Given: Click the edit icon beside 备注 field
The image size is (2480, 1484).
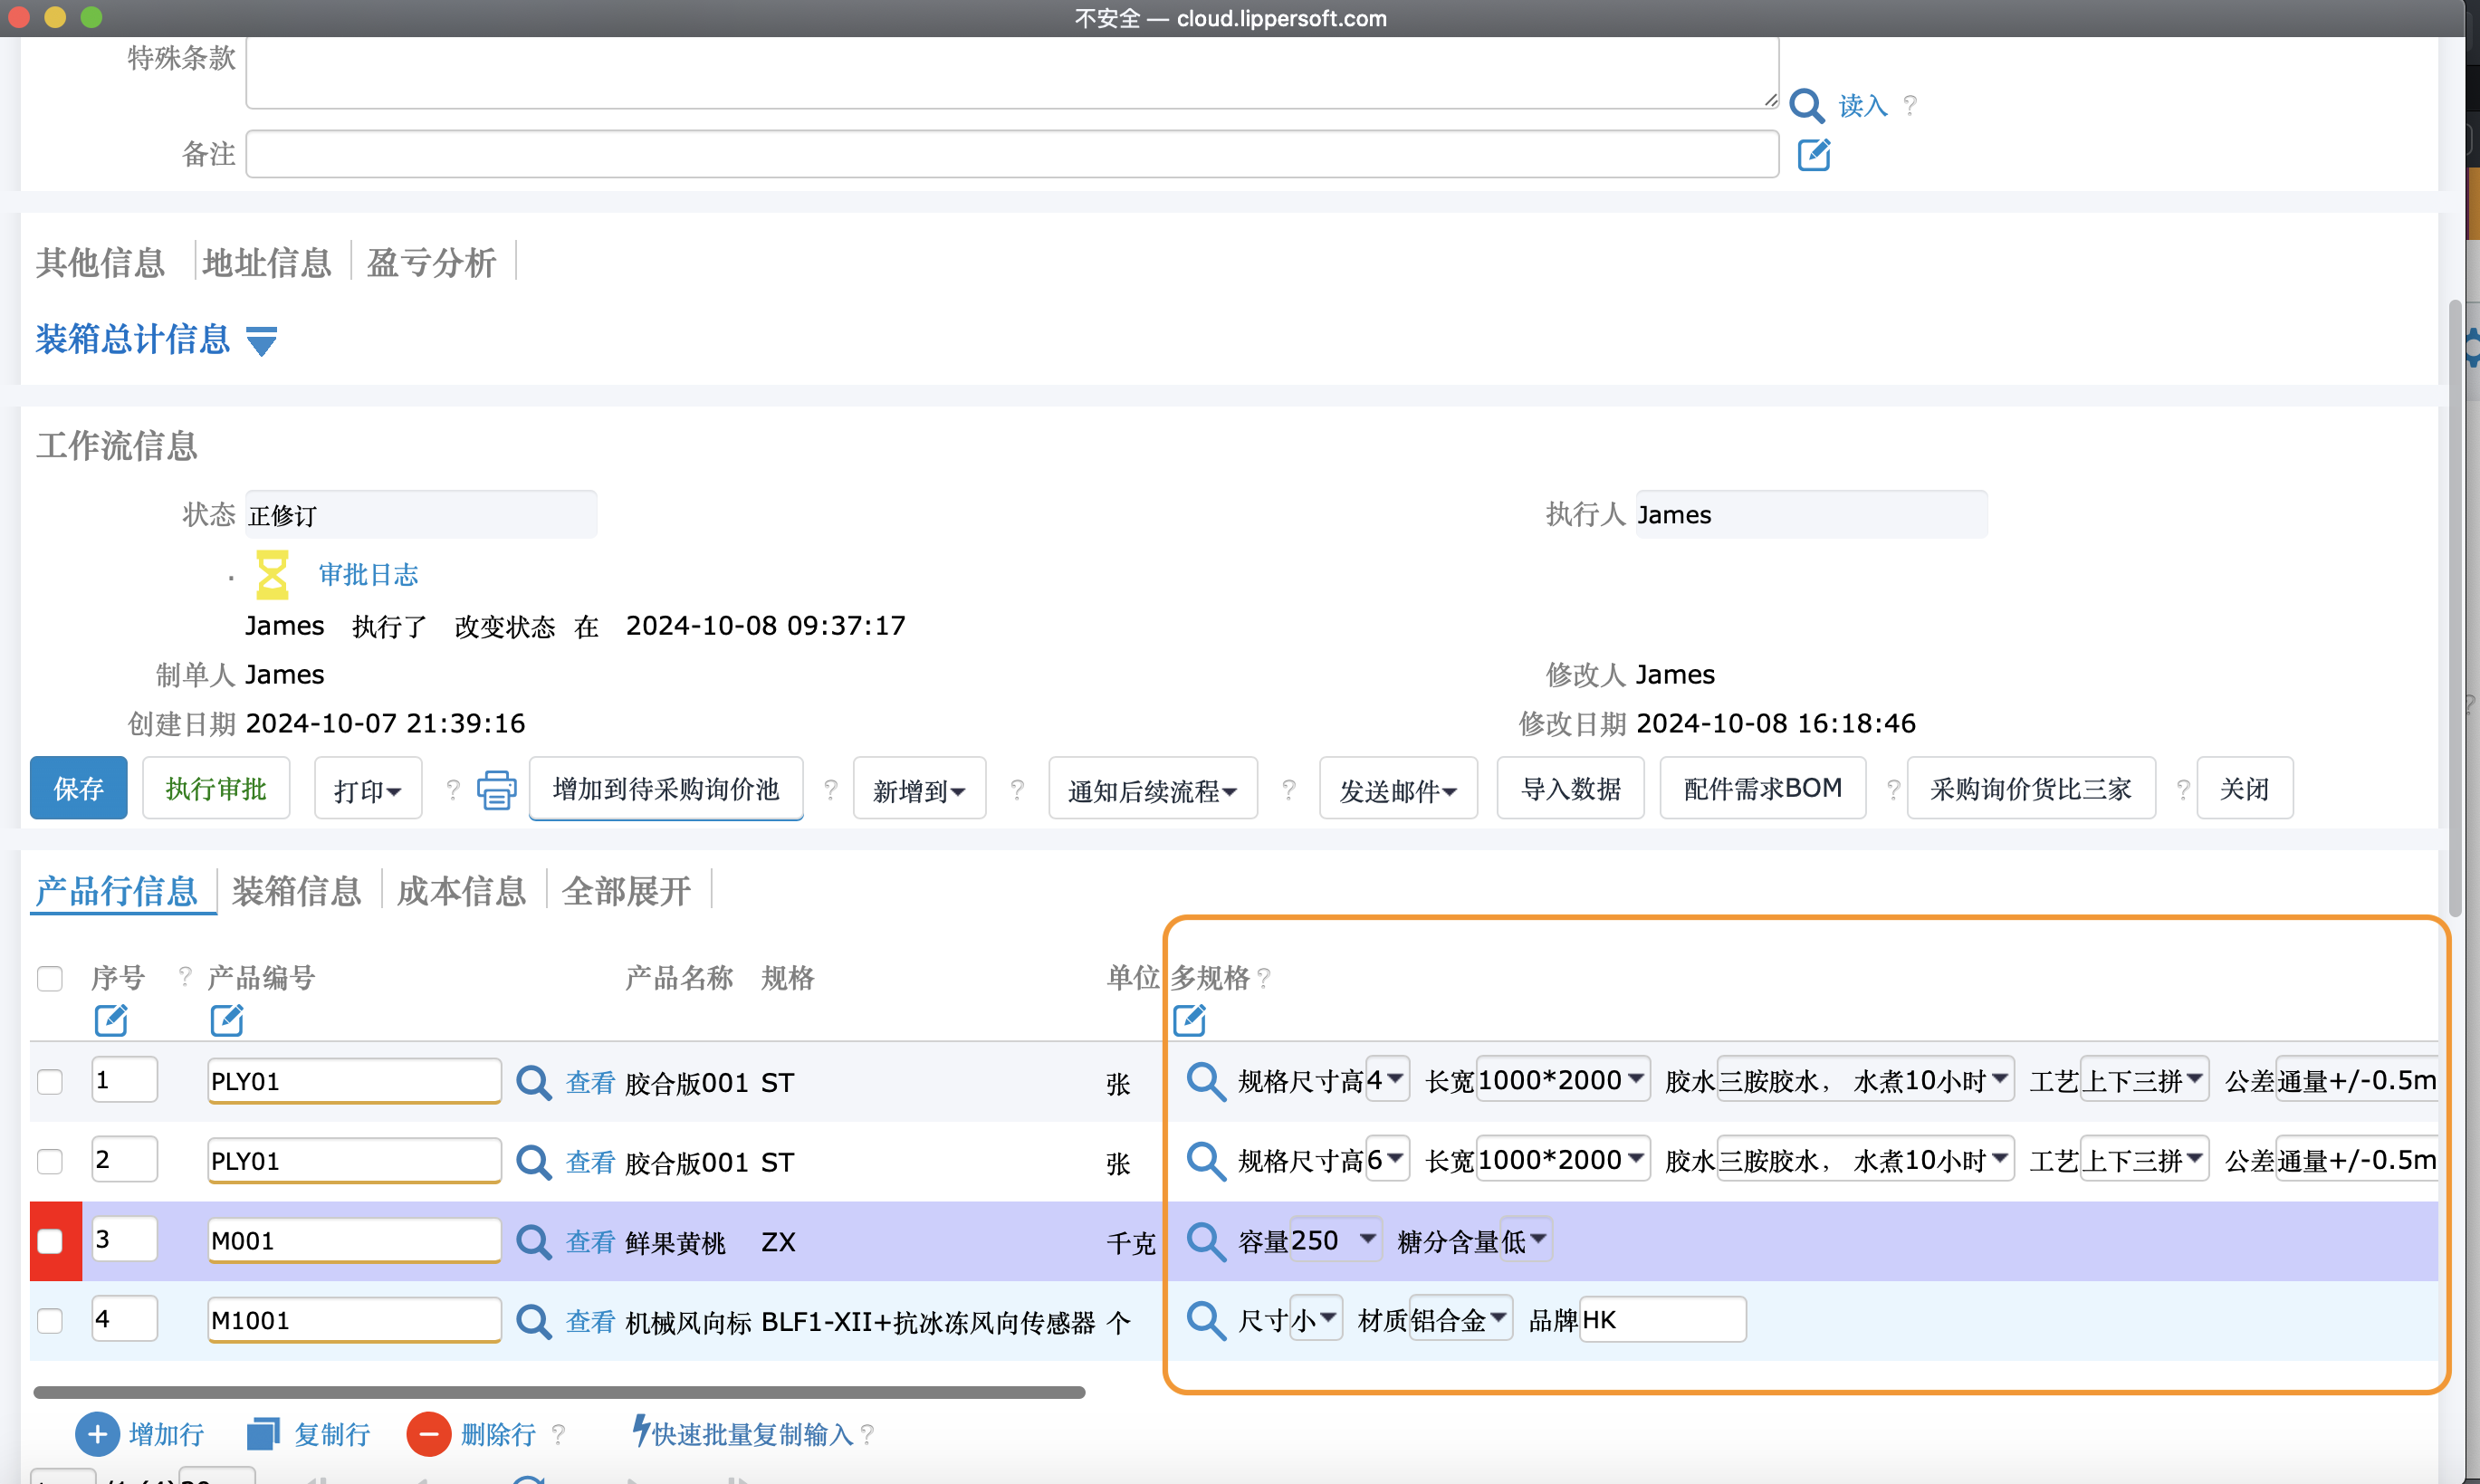Looking at the screenshot, I should pyautogui.click(x=1813, y=155).
